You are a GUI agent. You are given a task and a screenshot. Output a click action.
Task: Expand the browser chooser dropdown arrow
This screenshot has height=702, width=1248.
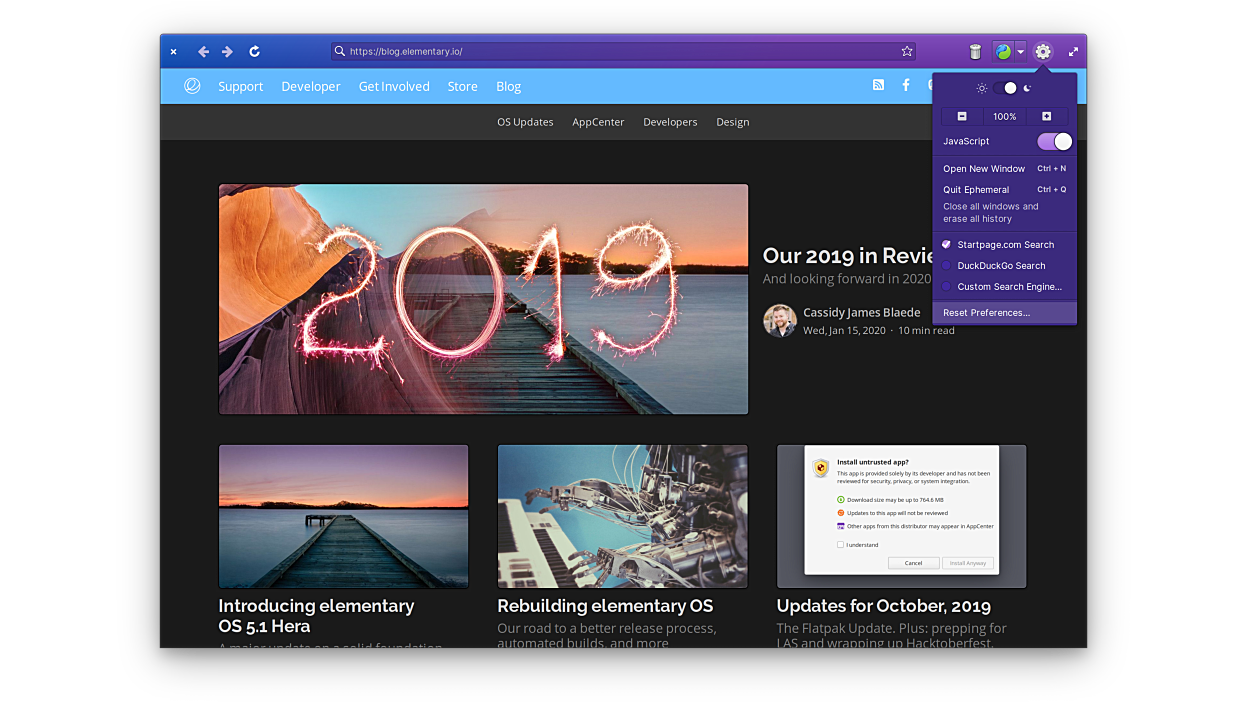click(1020, 52)
